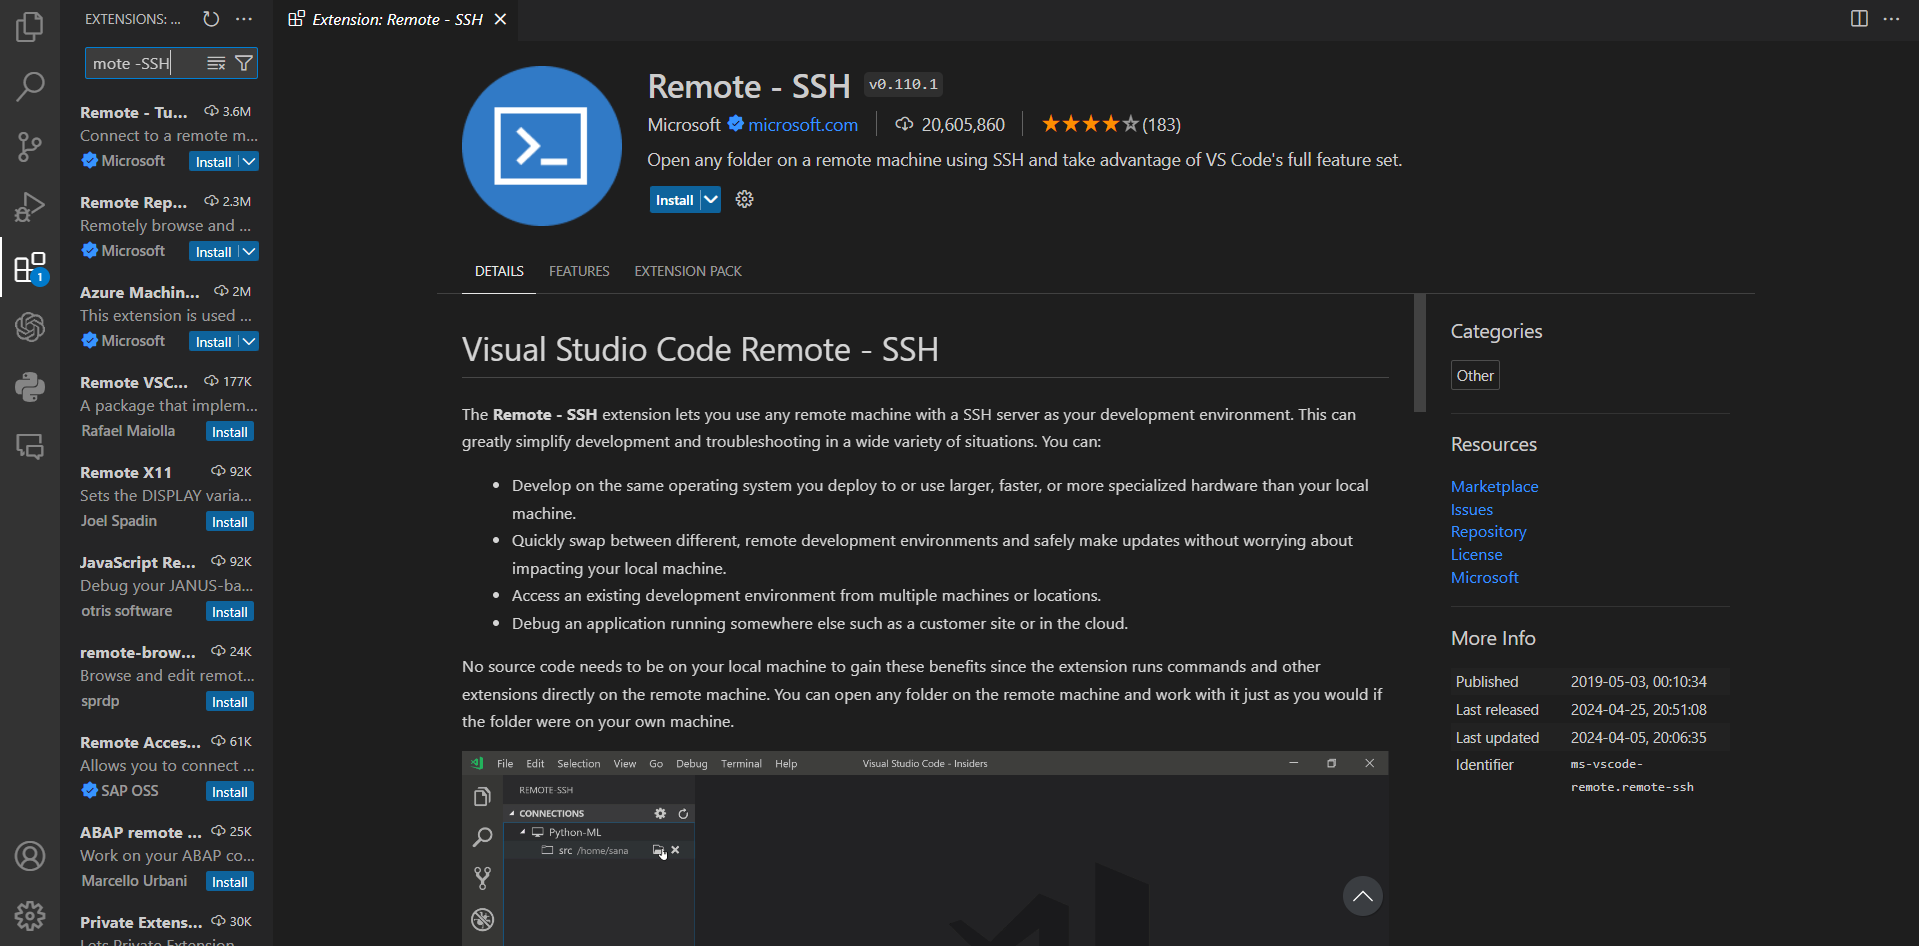
Task: Open Manage gear in activity bar
Action: [30, 915]
